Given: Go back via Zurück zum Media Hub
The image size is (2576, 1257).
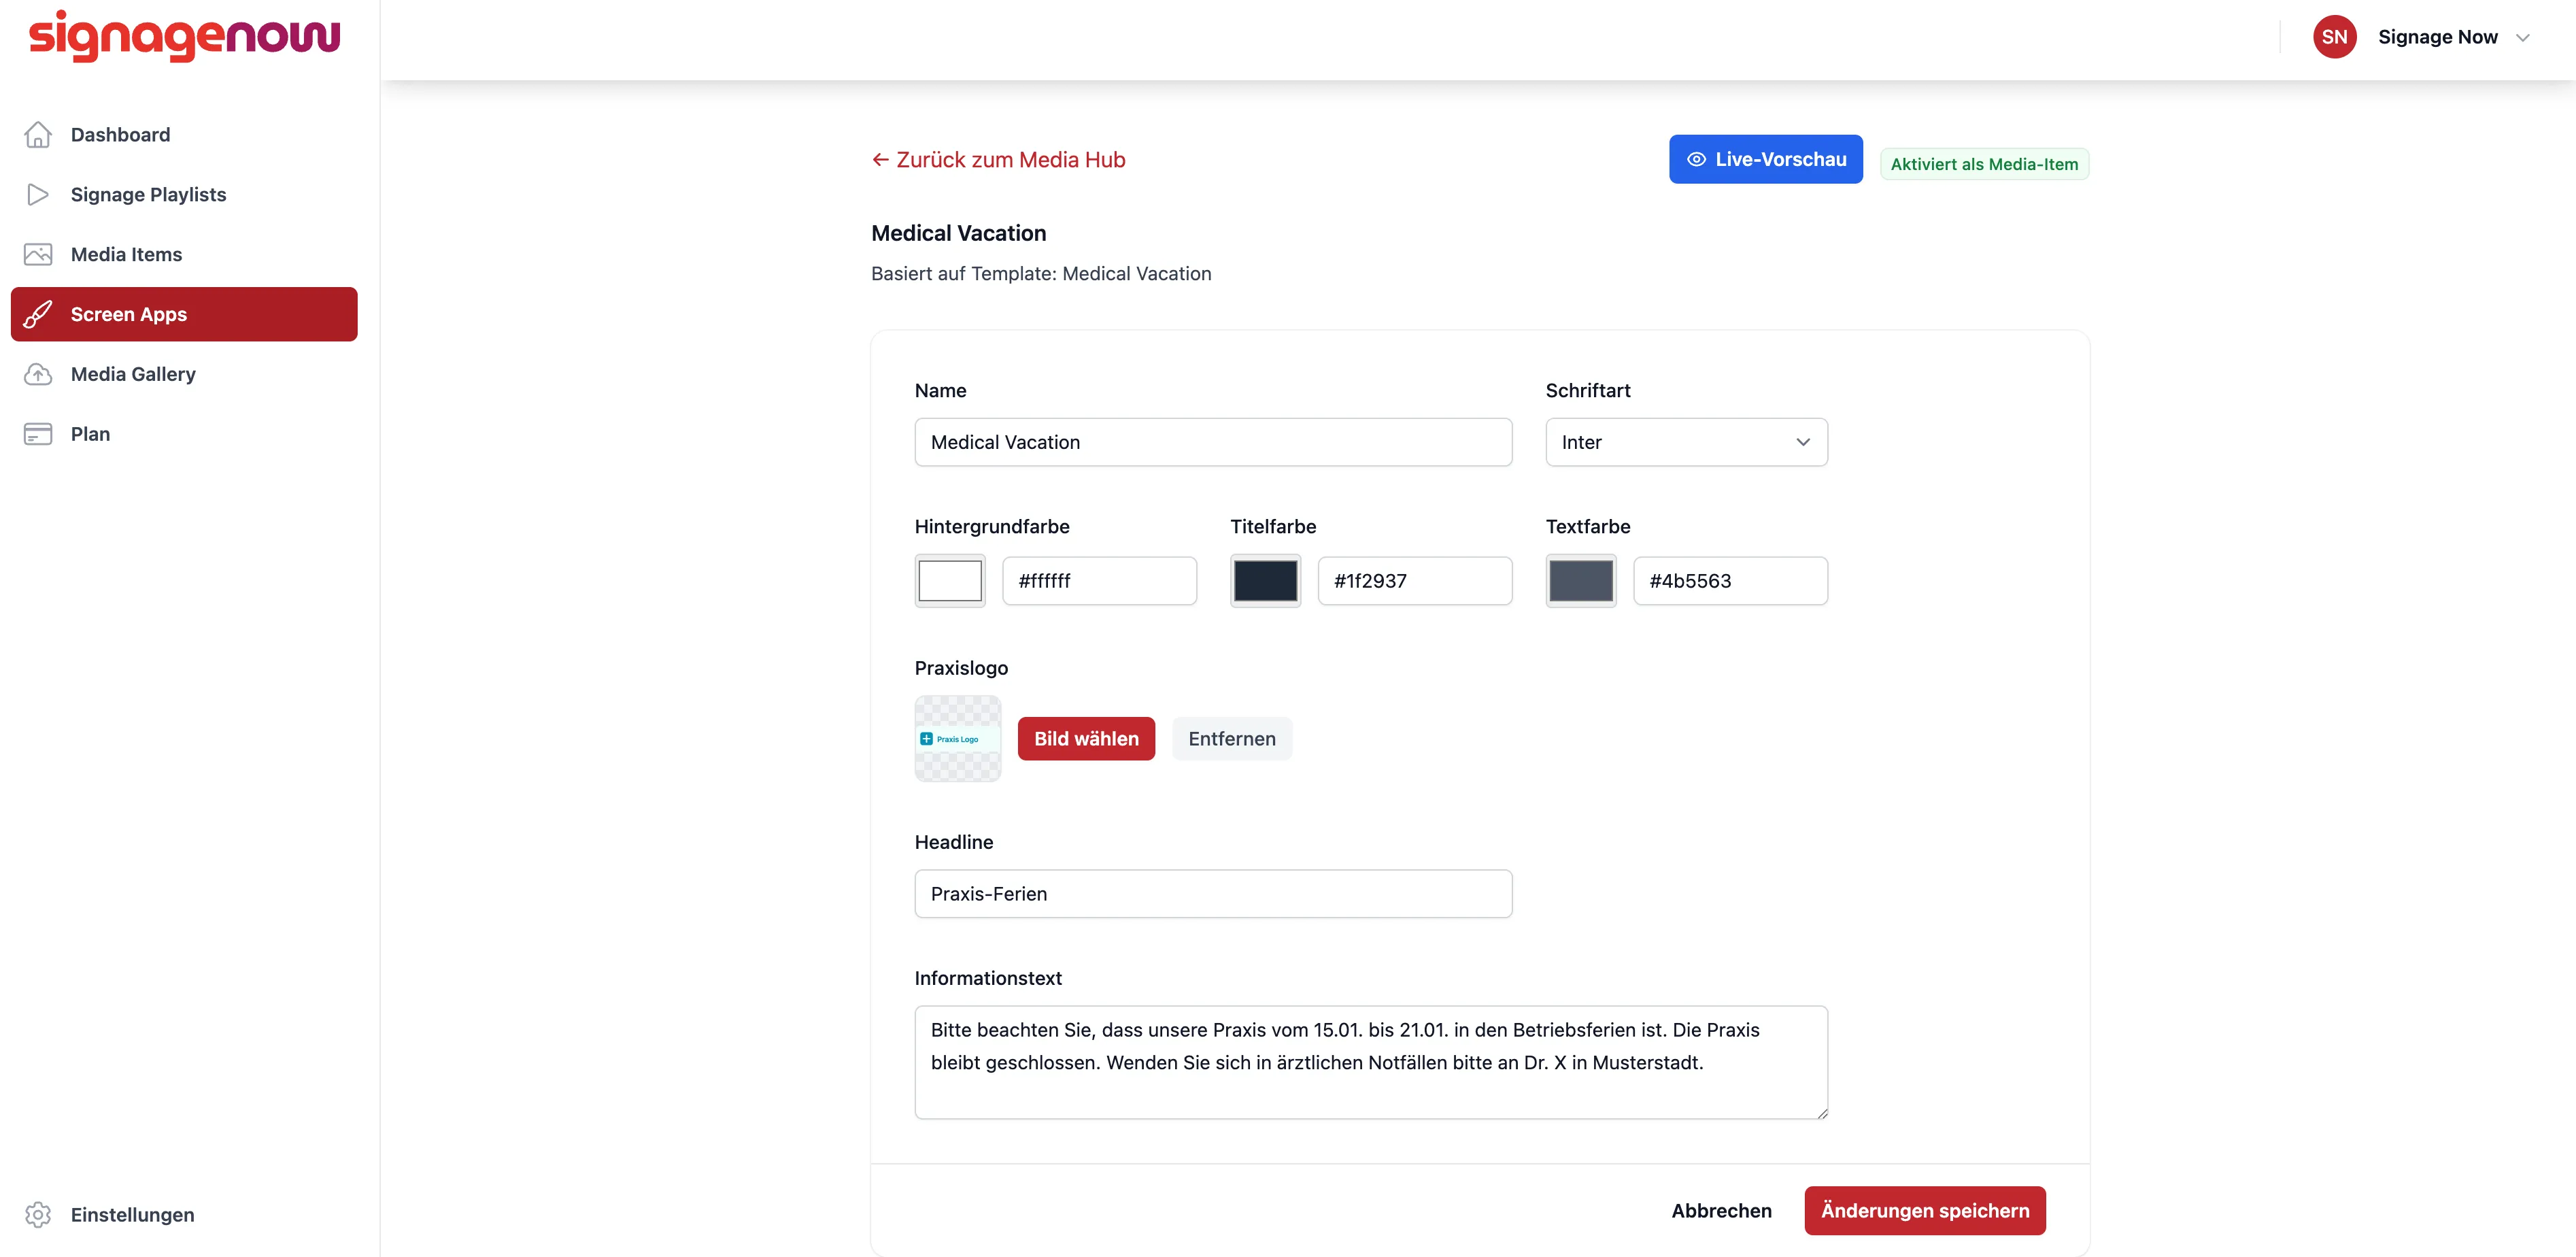Looking at the screenshot, I should (998, 160).
